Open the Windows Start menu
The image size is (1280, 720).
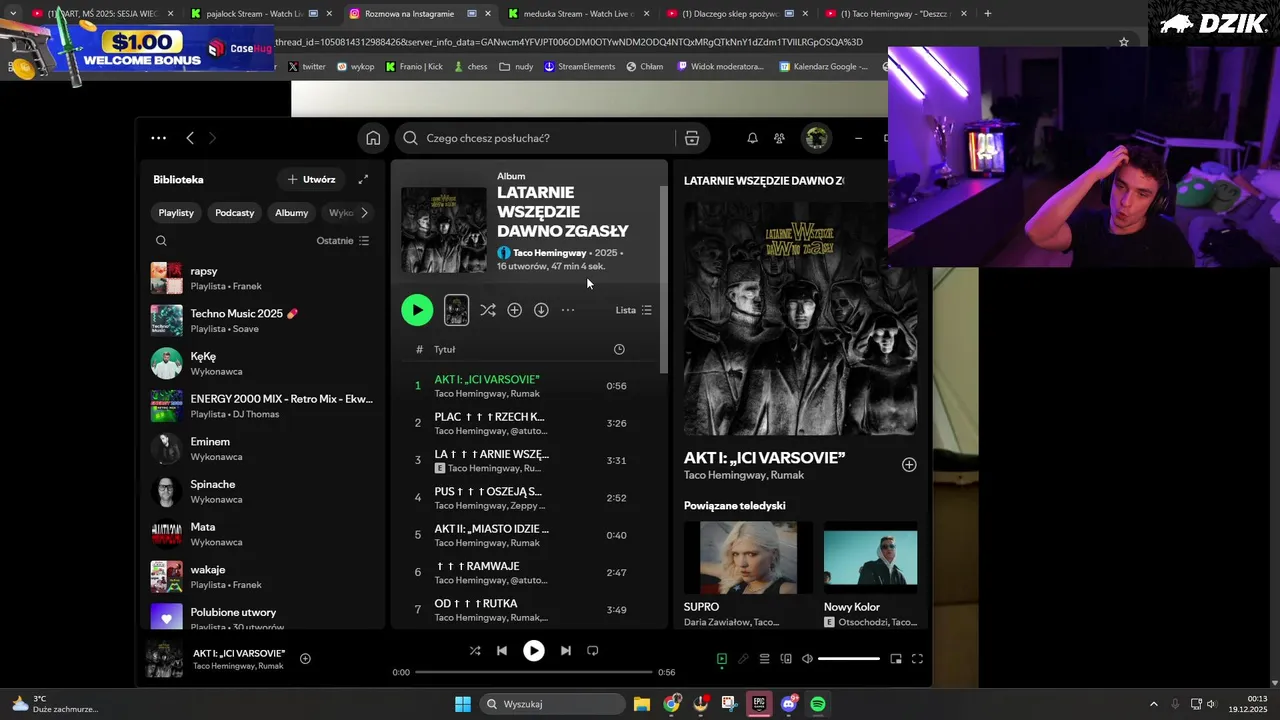(462, 704)
